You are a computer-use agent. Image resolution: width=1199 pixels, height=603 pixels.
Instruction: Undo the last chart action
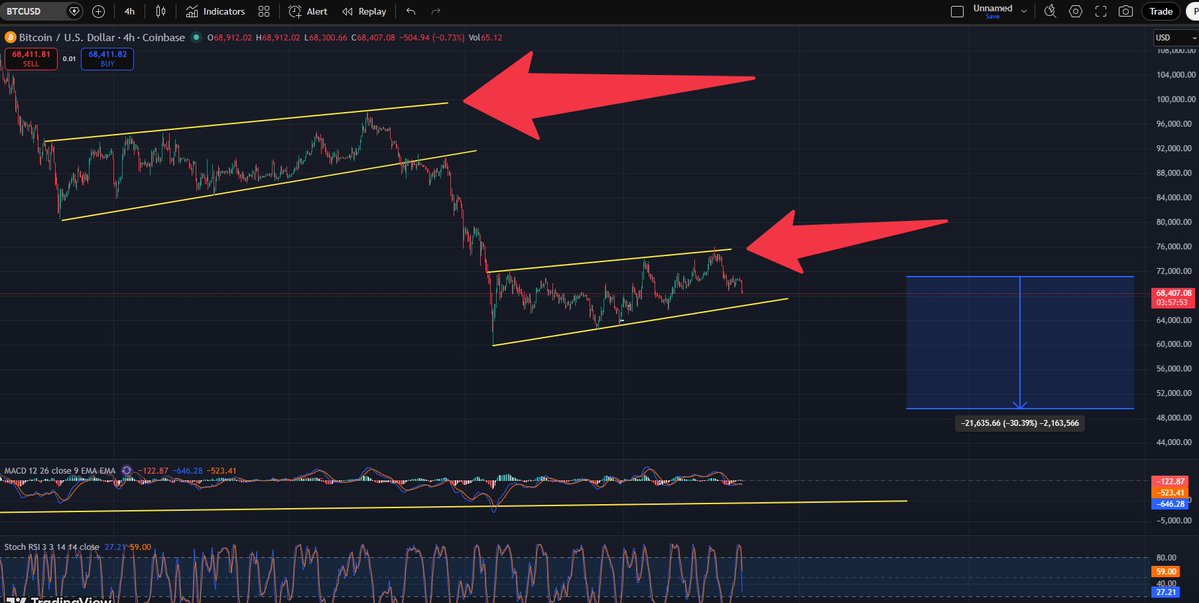(411, 11)
